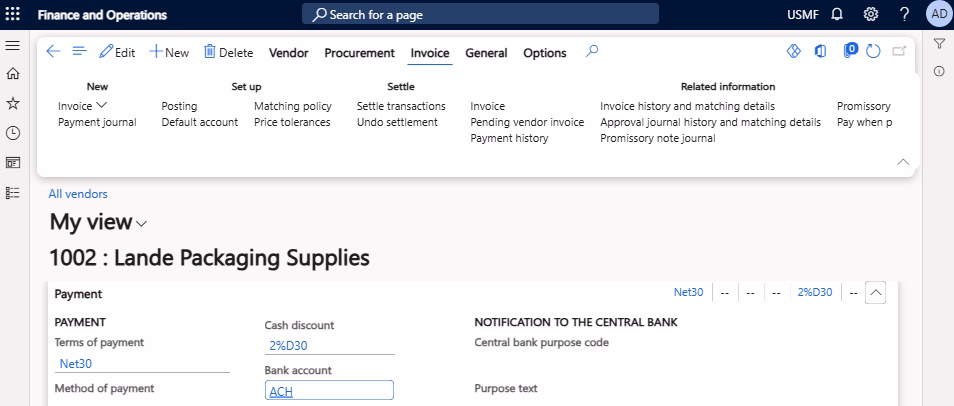The height and width of the screenshot is (406, 954).
Task: Show related information info icon
Action: click(x=939, y=72)
